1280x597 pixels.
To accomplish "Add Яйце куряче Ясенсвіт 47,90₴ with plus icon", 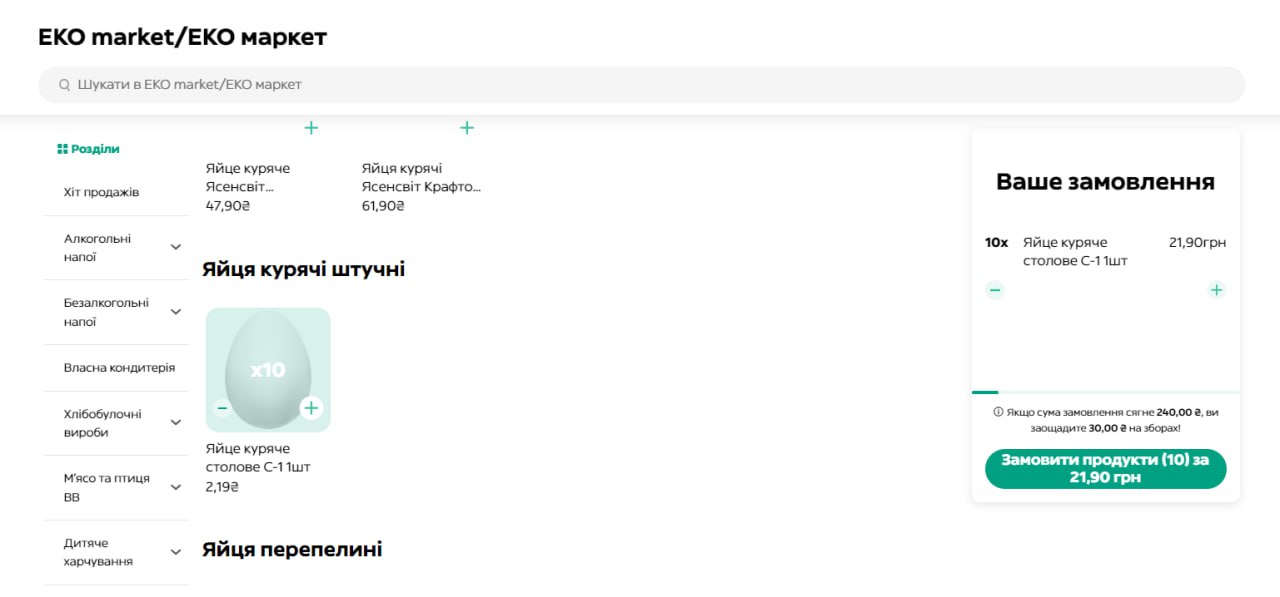I will tap(311, 128).
